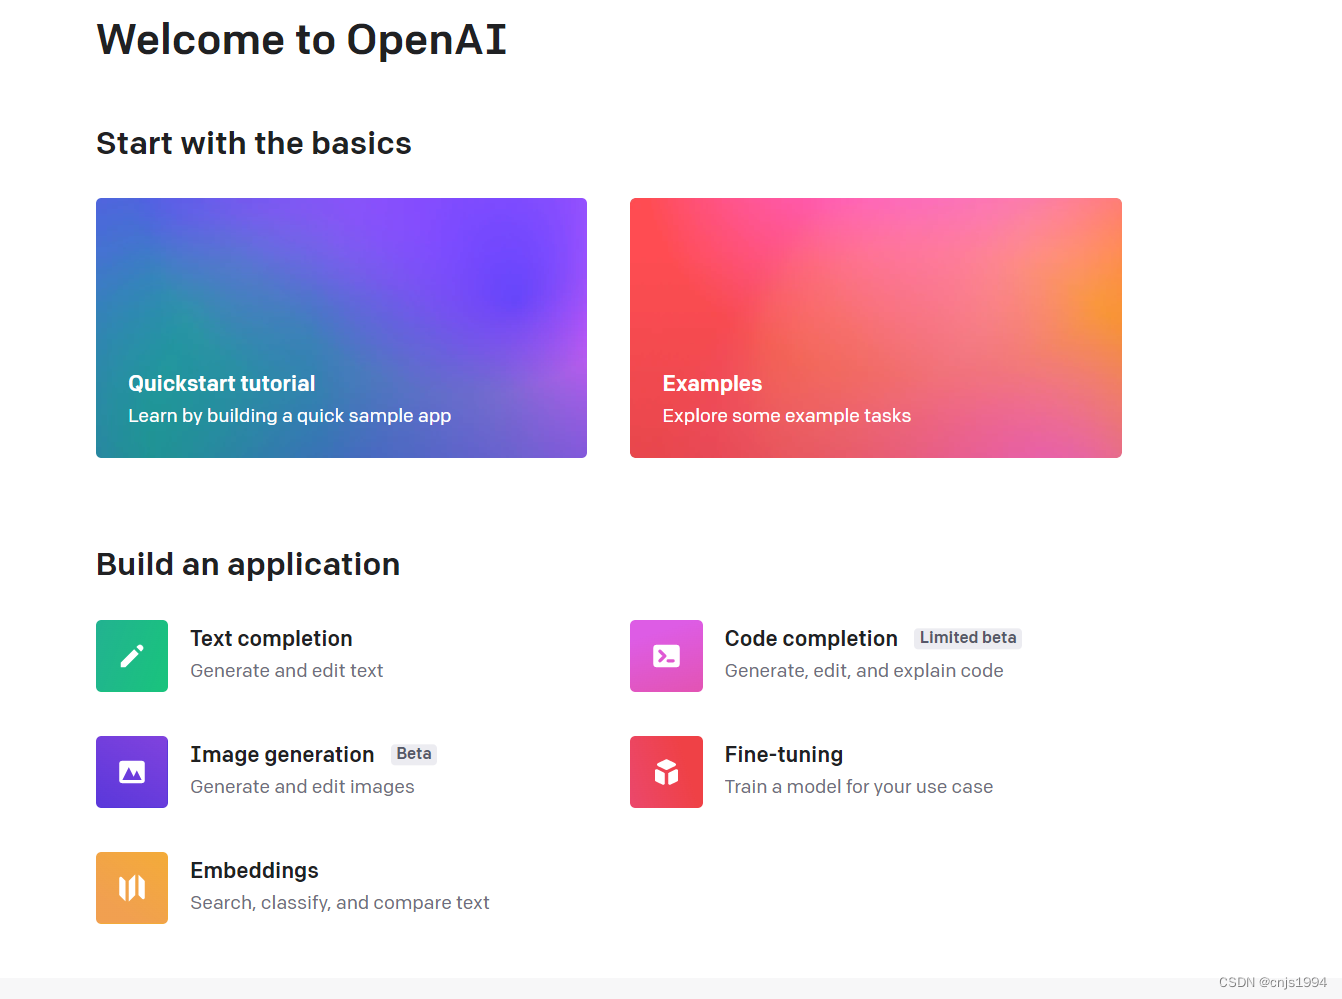The image size is (1342, 999).
Task: Open the Text completion link
Action: point(271,638)
